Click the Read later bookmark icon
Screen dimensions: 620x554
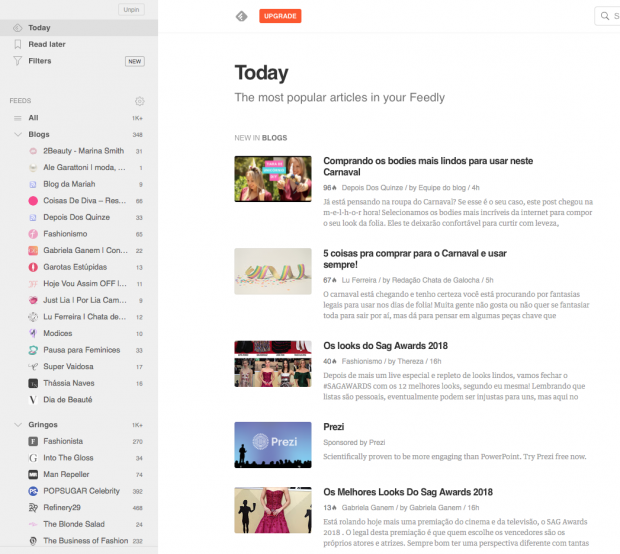pyautogui.click(x=17, y=44)
